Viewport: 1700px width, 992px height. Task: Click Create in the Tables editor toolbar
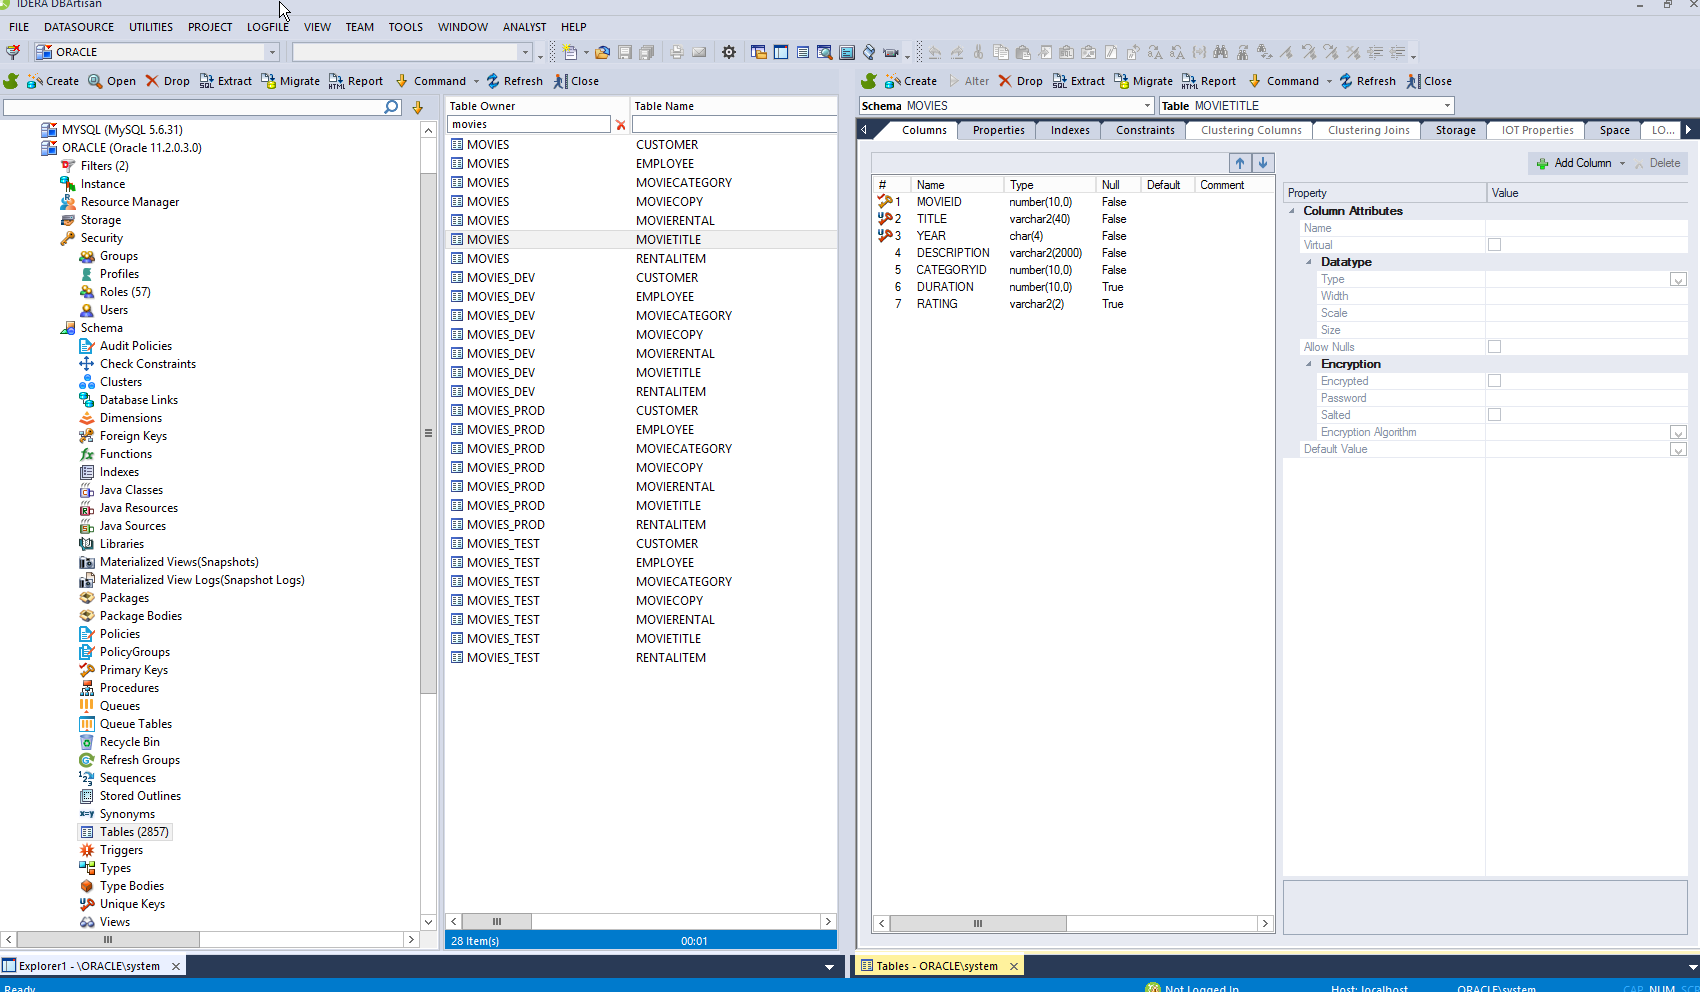click(x=911, y=81)
